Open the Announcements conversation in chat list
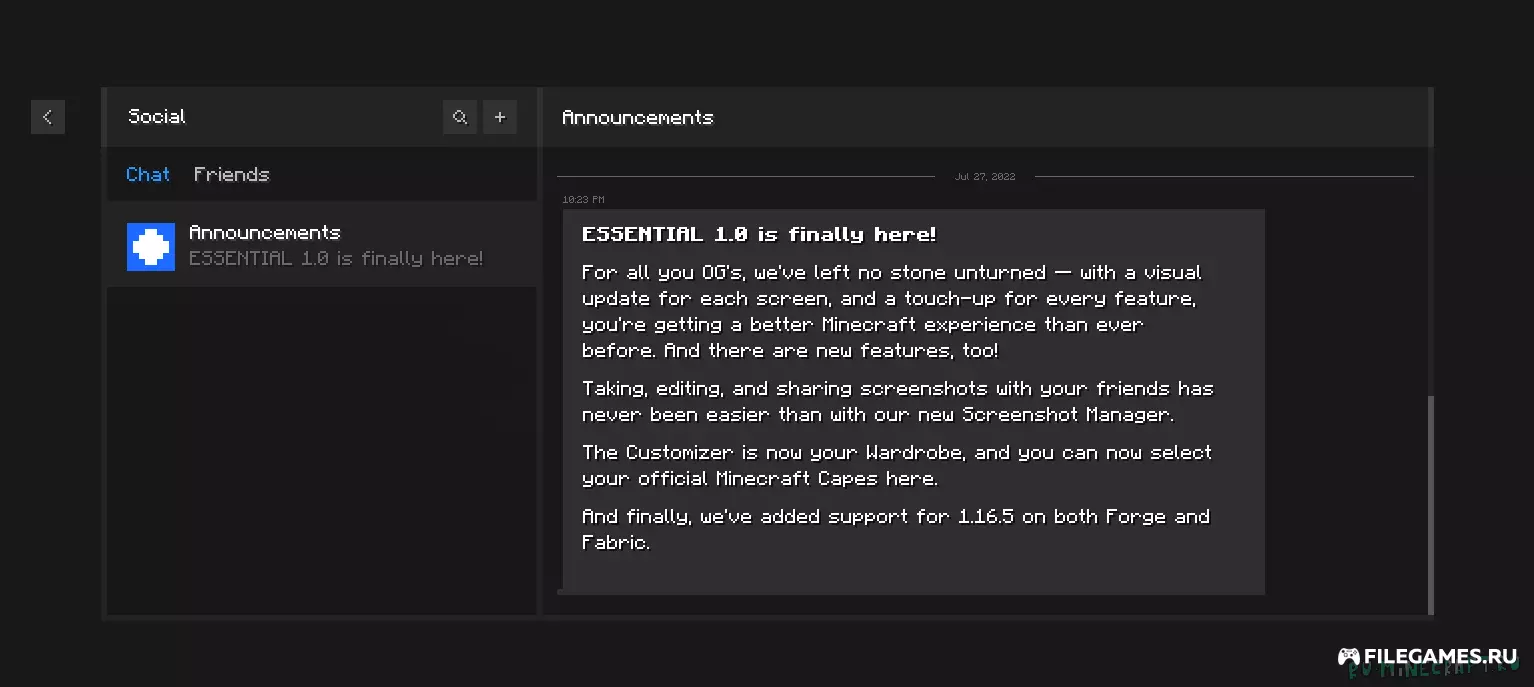 tap(265, 233)
